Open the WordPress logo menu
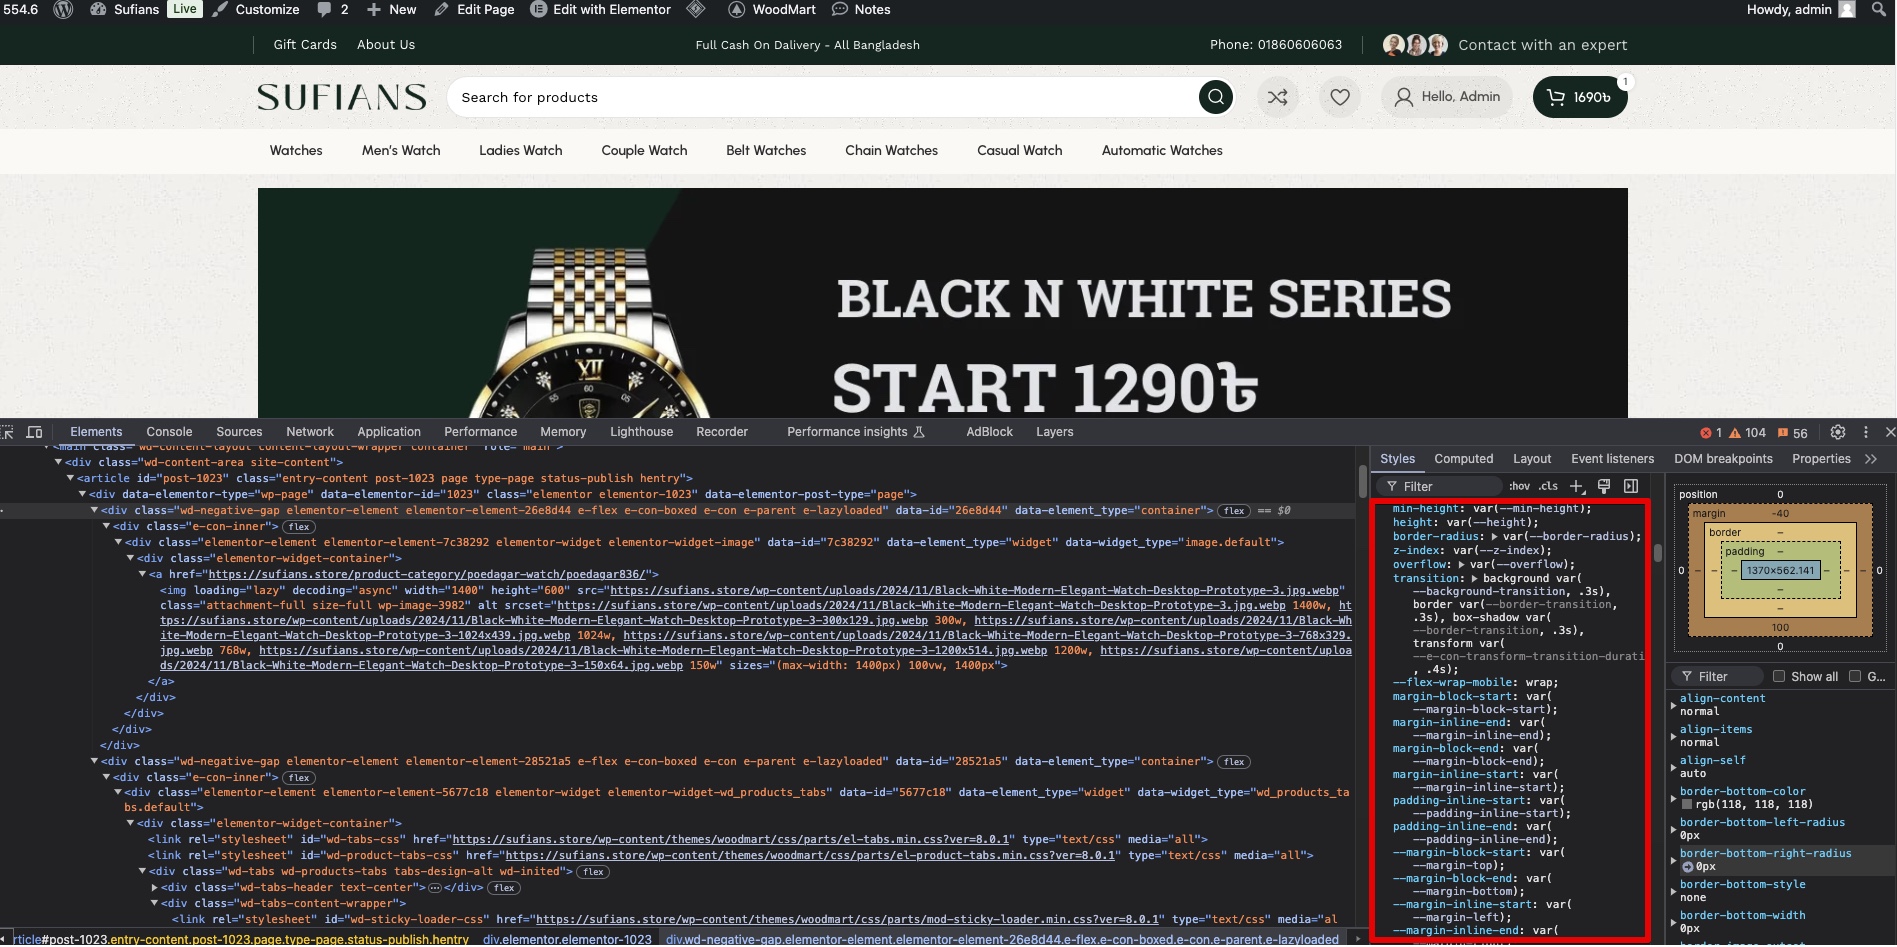The height and width of the screenshot is (947, 1897). pos(63,9)
